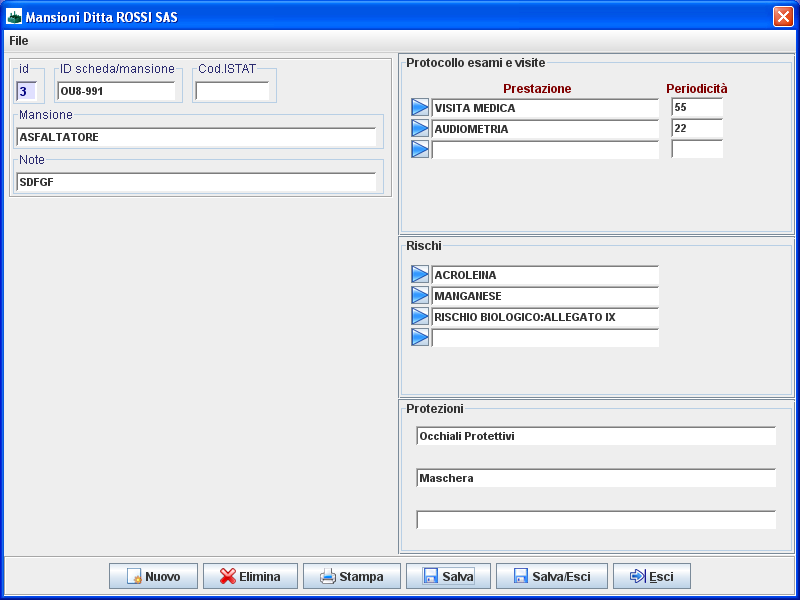Click the Occhiali Protettivi protection field
The image size is (800, 600).
coord(595,436)
